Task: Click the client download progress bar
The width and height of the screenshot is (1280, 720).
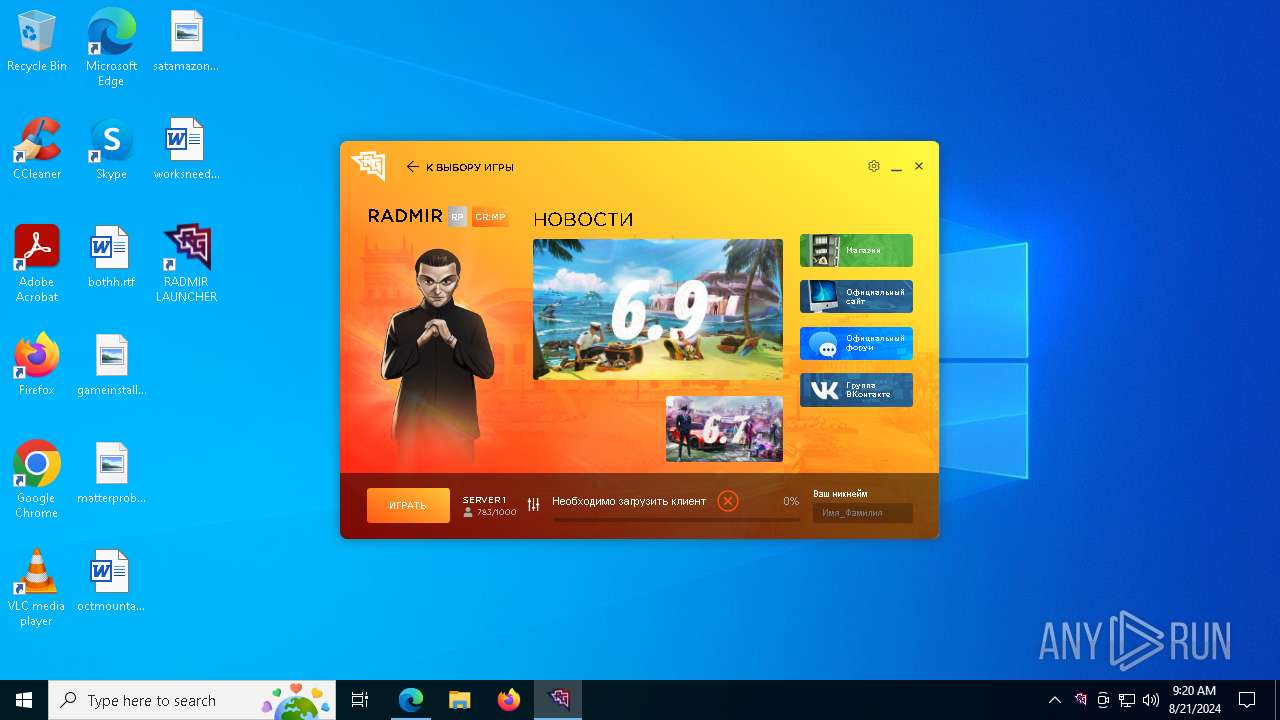Action: click(677, 520)
